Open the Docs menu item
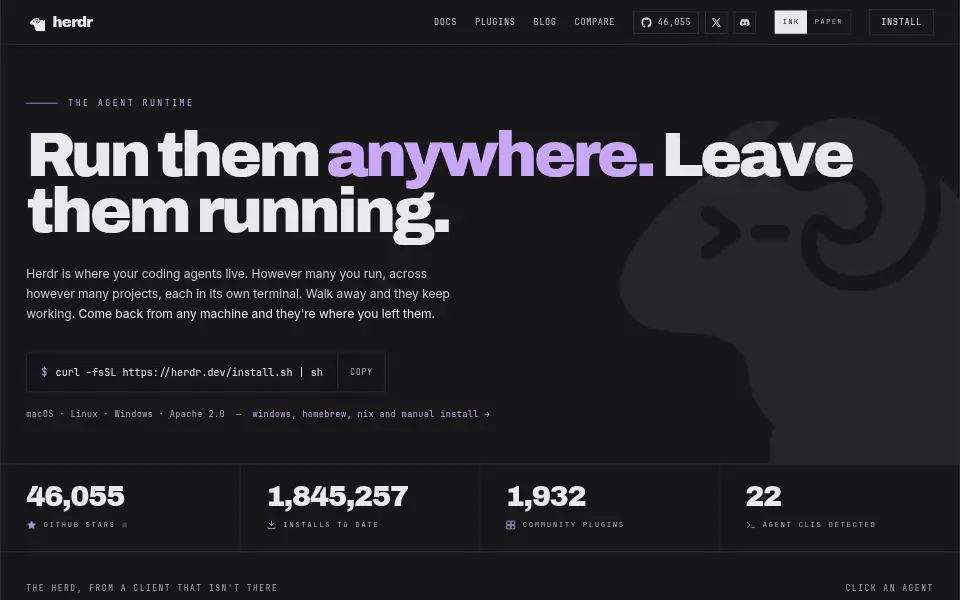 pyautogui.click(x=445, y=22)
